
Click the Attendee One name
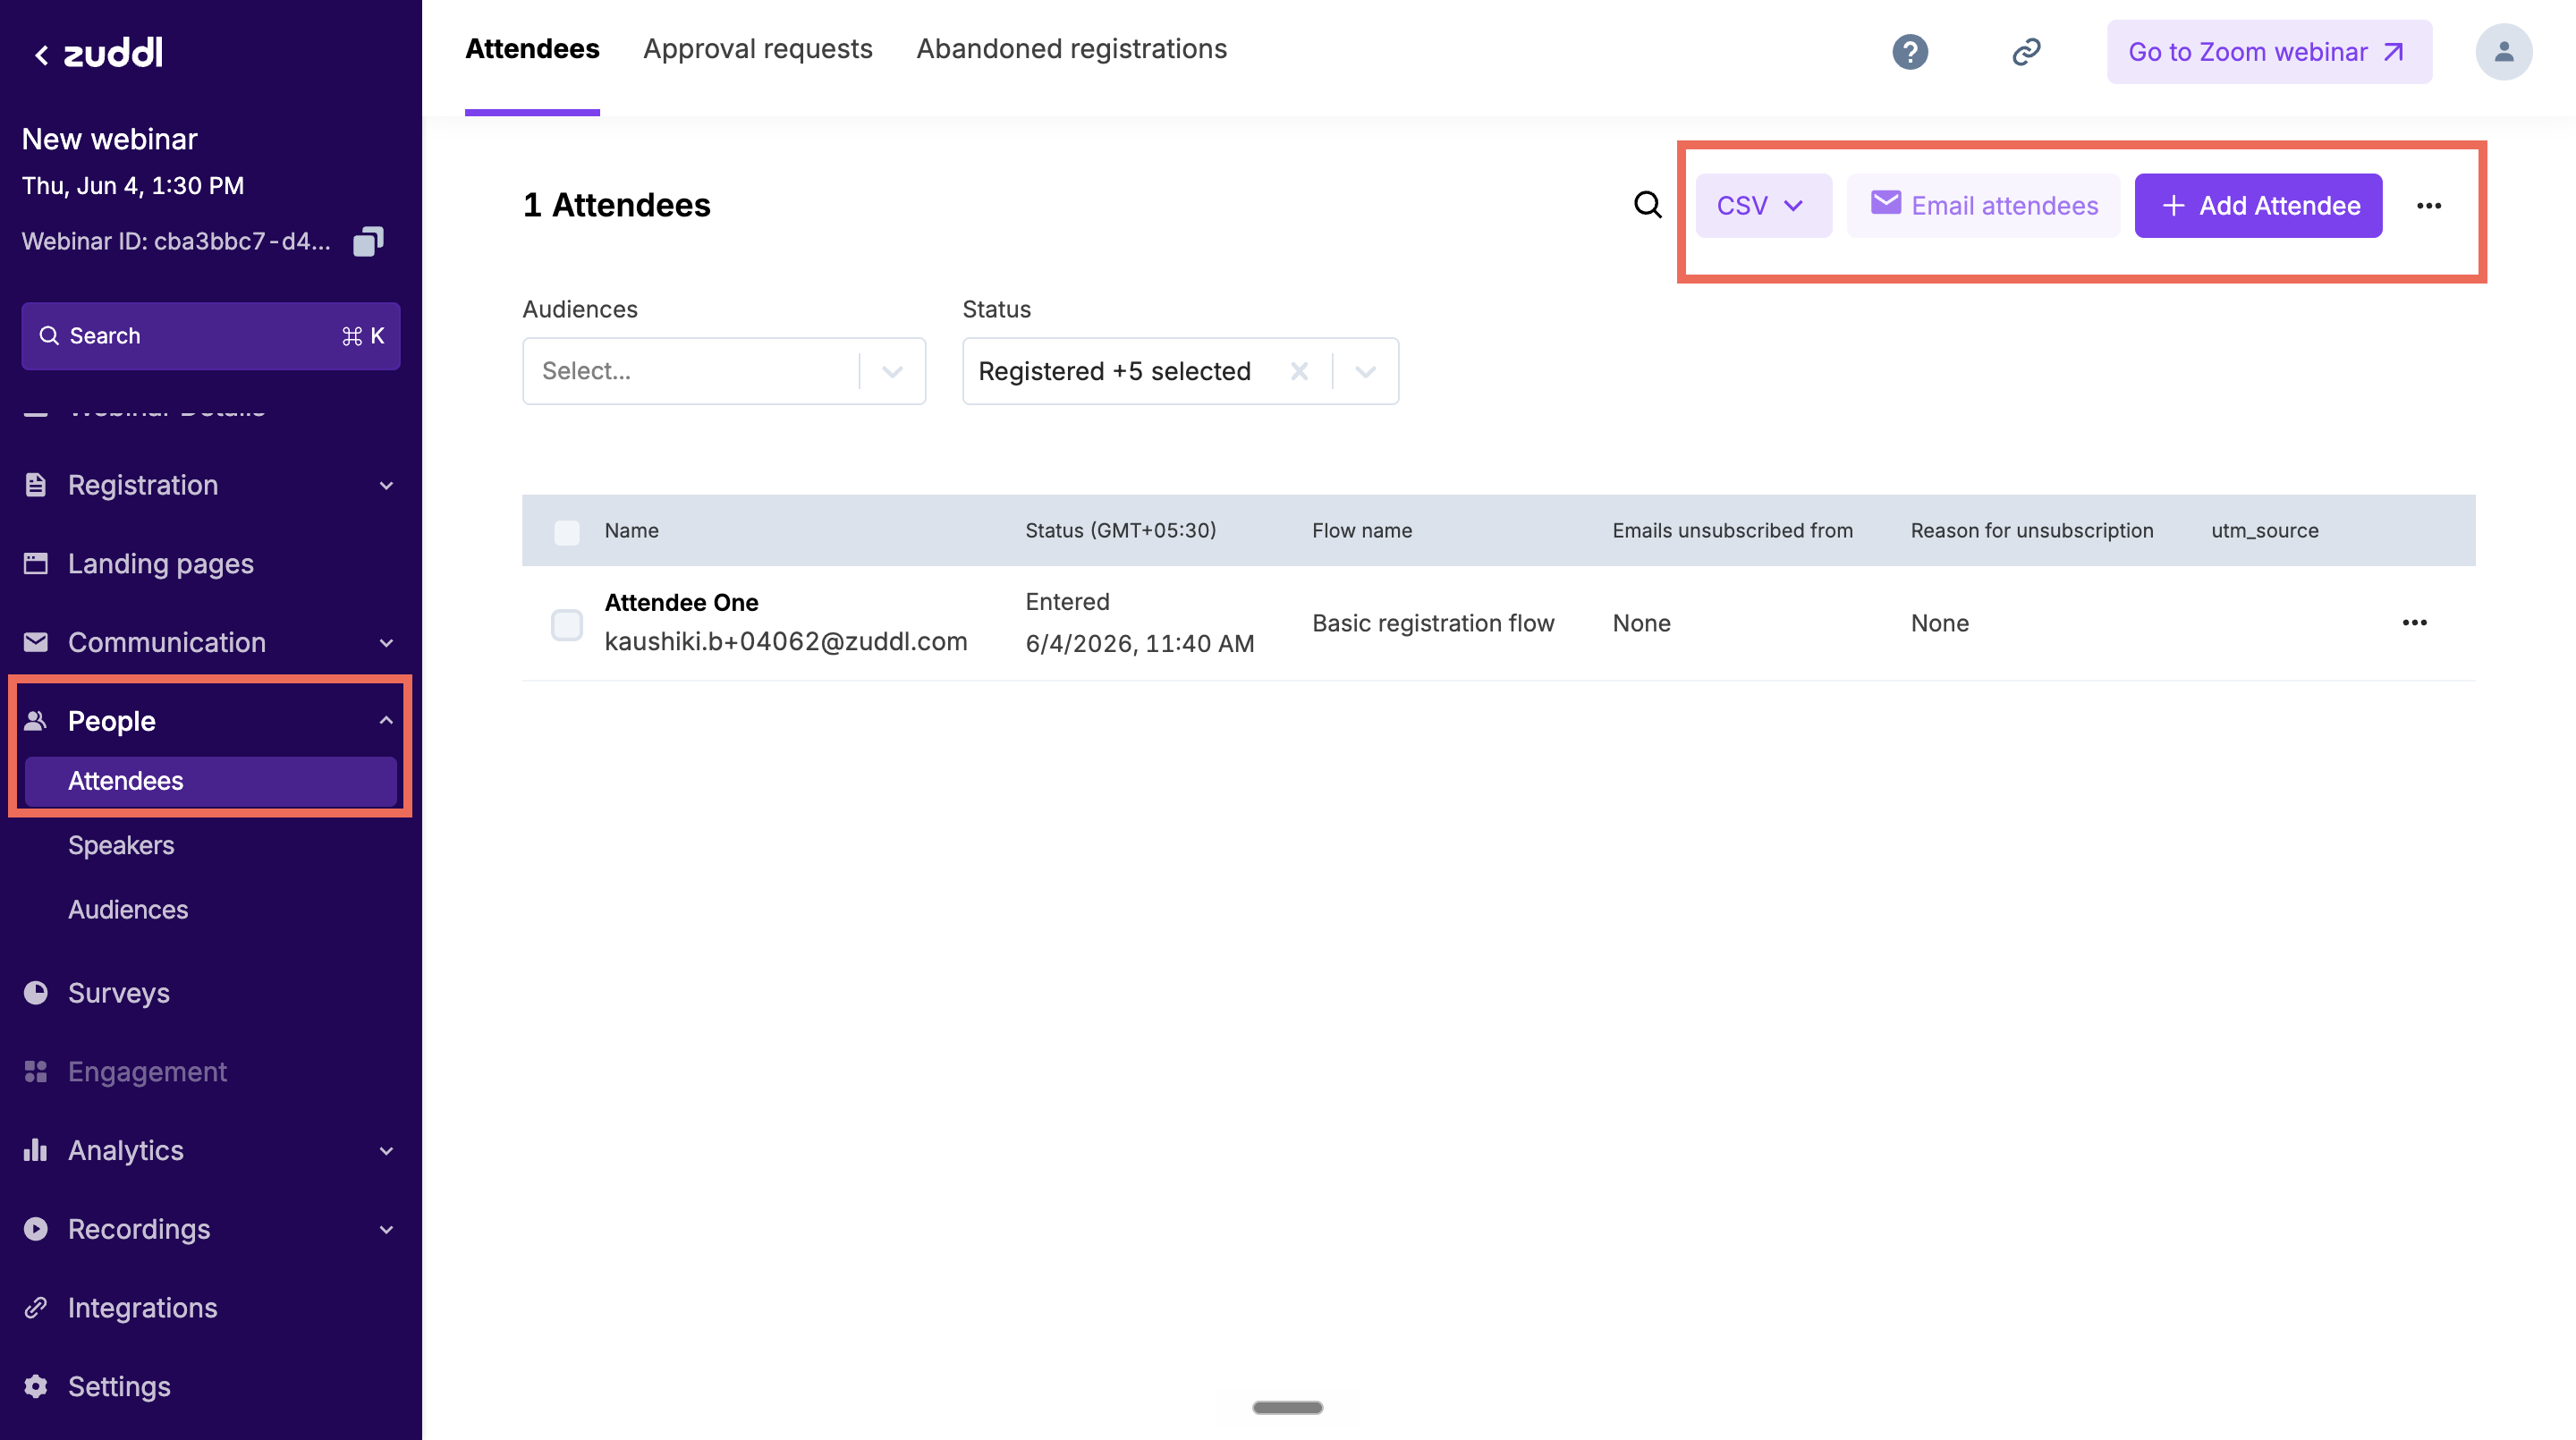(681, 602)
